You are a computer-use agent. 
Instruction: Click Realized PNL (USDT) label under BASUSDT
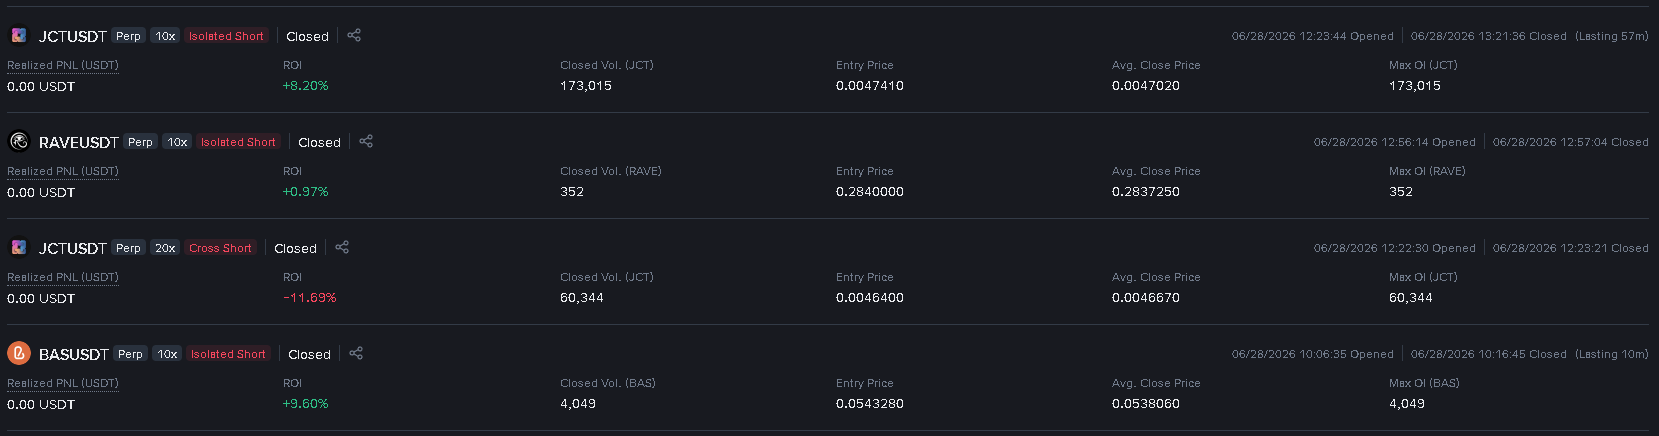click(x=63, y=383)
